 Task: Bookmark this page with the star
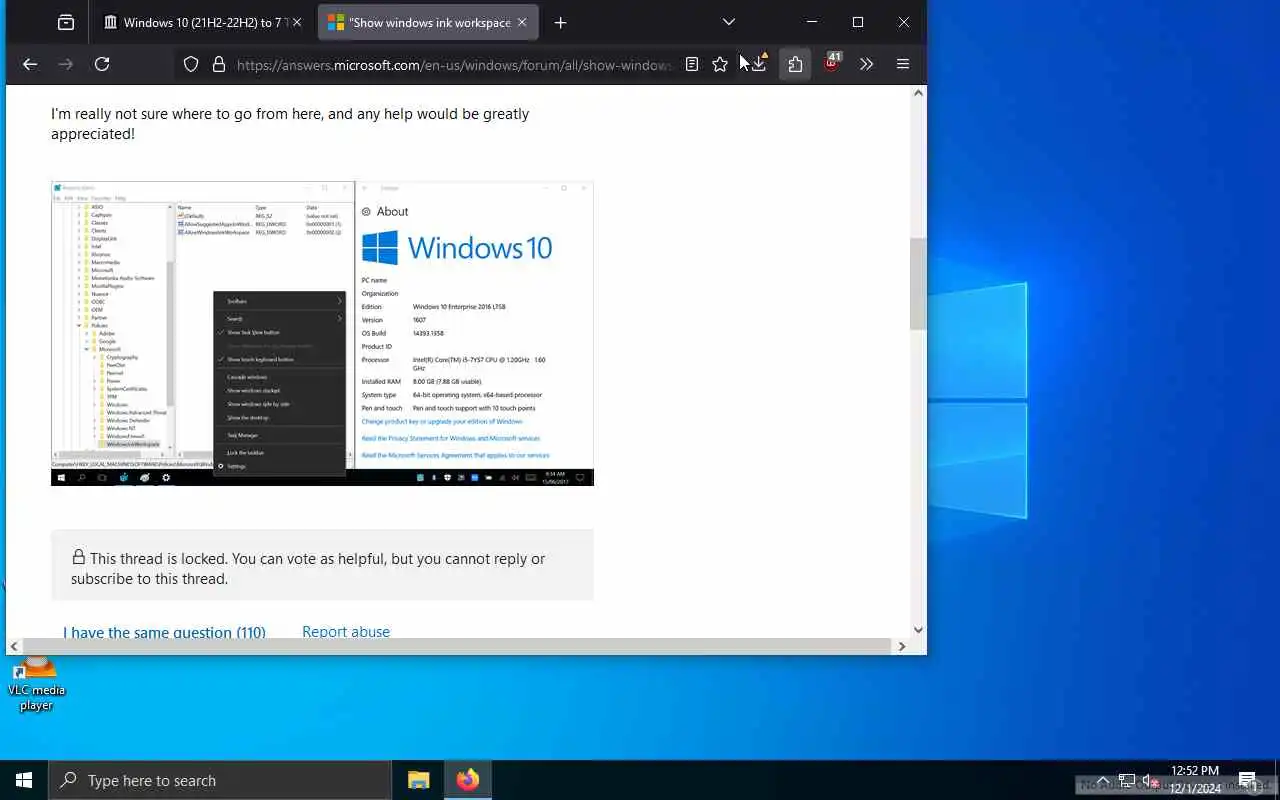click(x=720, y=64)
